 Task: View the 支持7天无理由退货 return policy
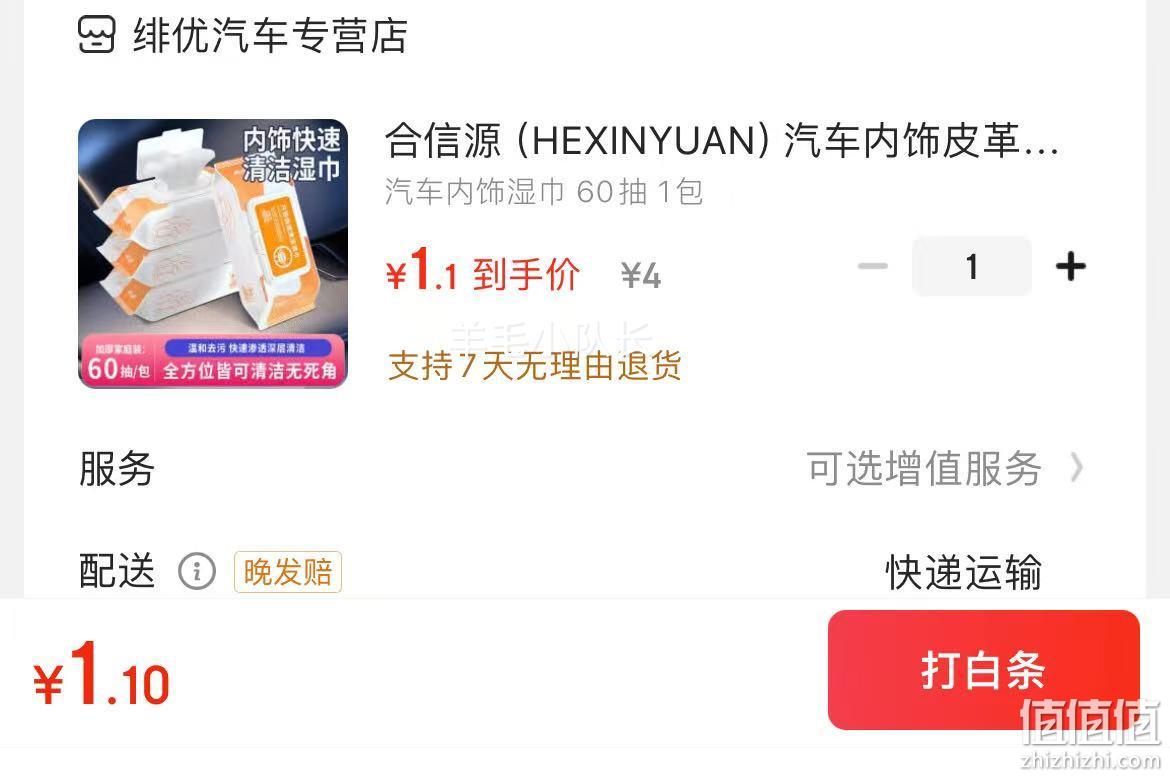[535, 366]
